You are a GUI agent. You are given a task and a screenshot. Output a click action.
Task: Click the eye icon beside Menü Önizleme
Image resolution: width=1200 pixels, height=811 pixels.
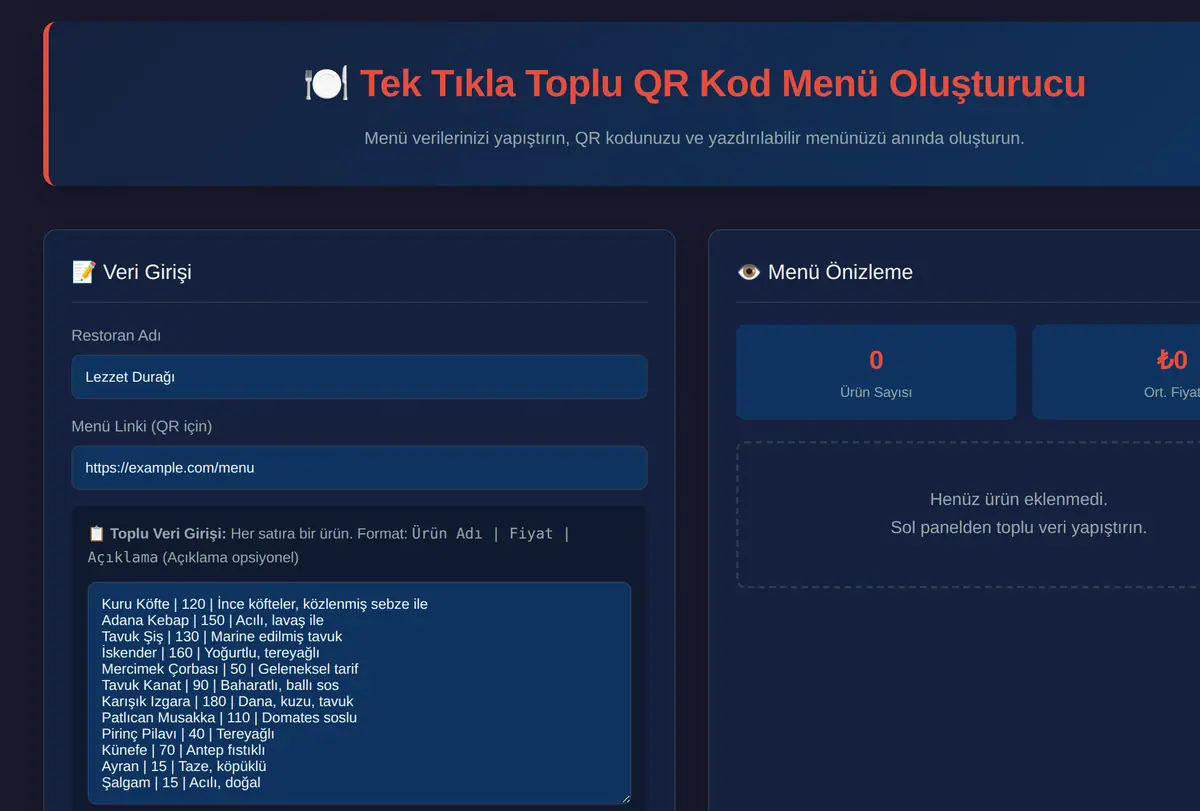tap(748, 272)
